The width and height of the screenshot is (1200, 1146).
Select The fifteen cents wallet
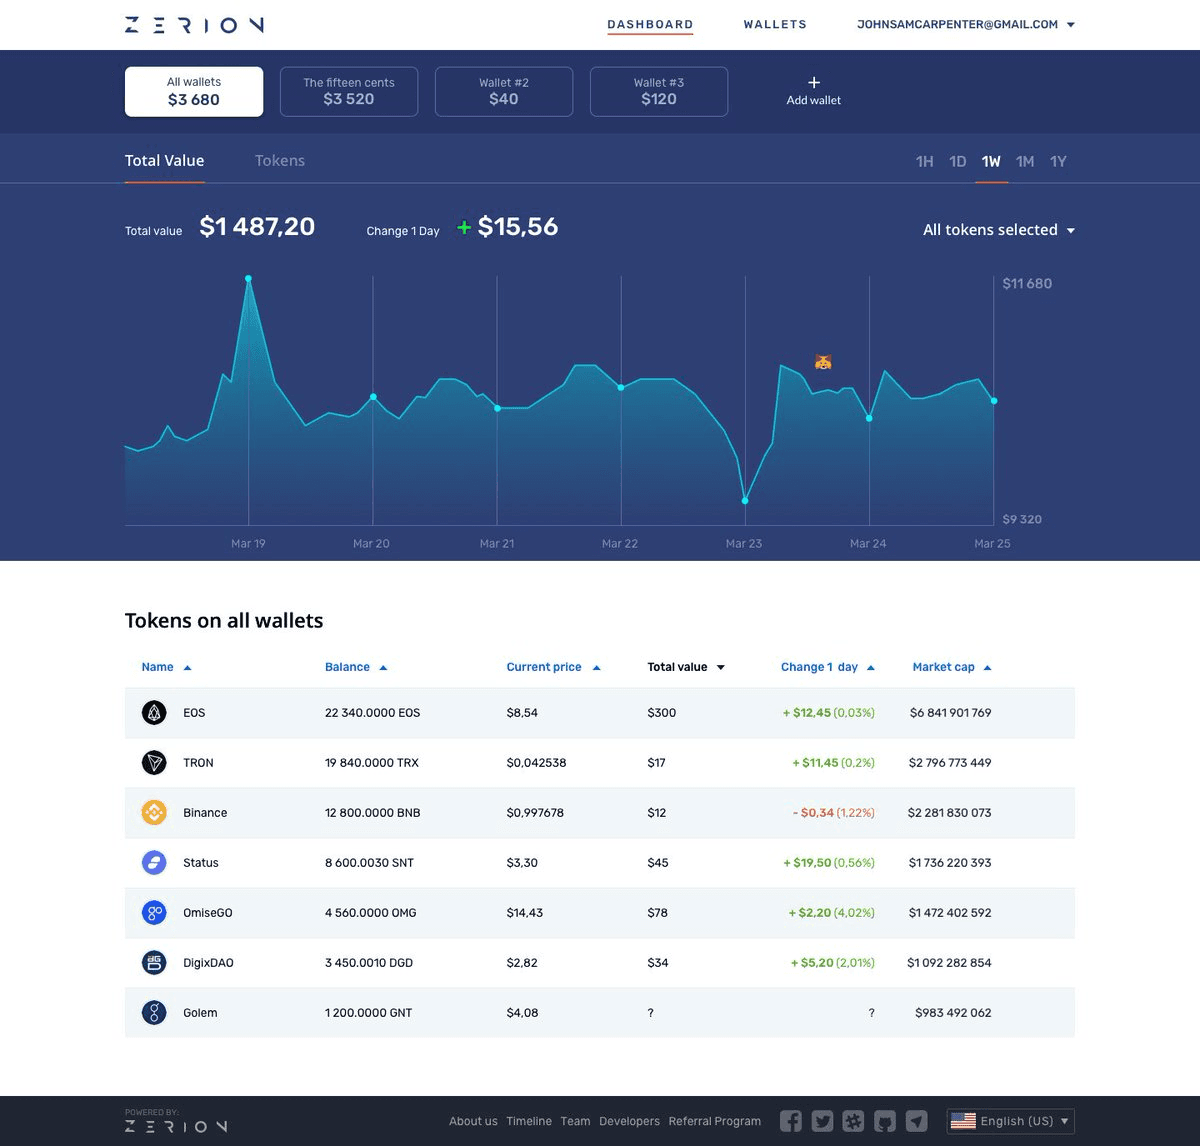tap(349, 92)
